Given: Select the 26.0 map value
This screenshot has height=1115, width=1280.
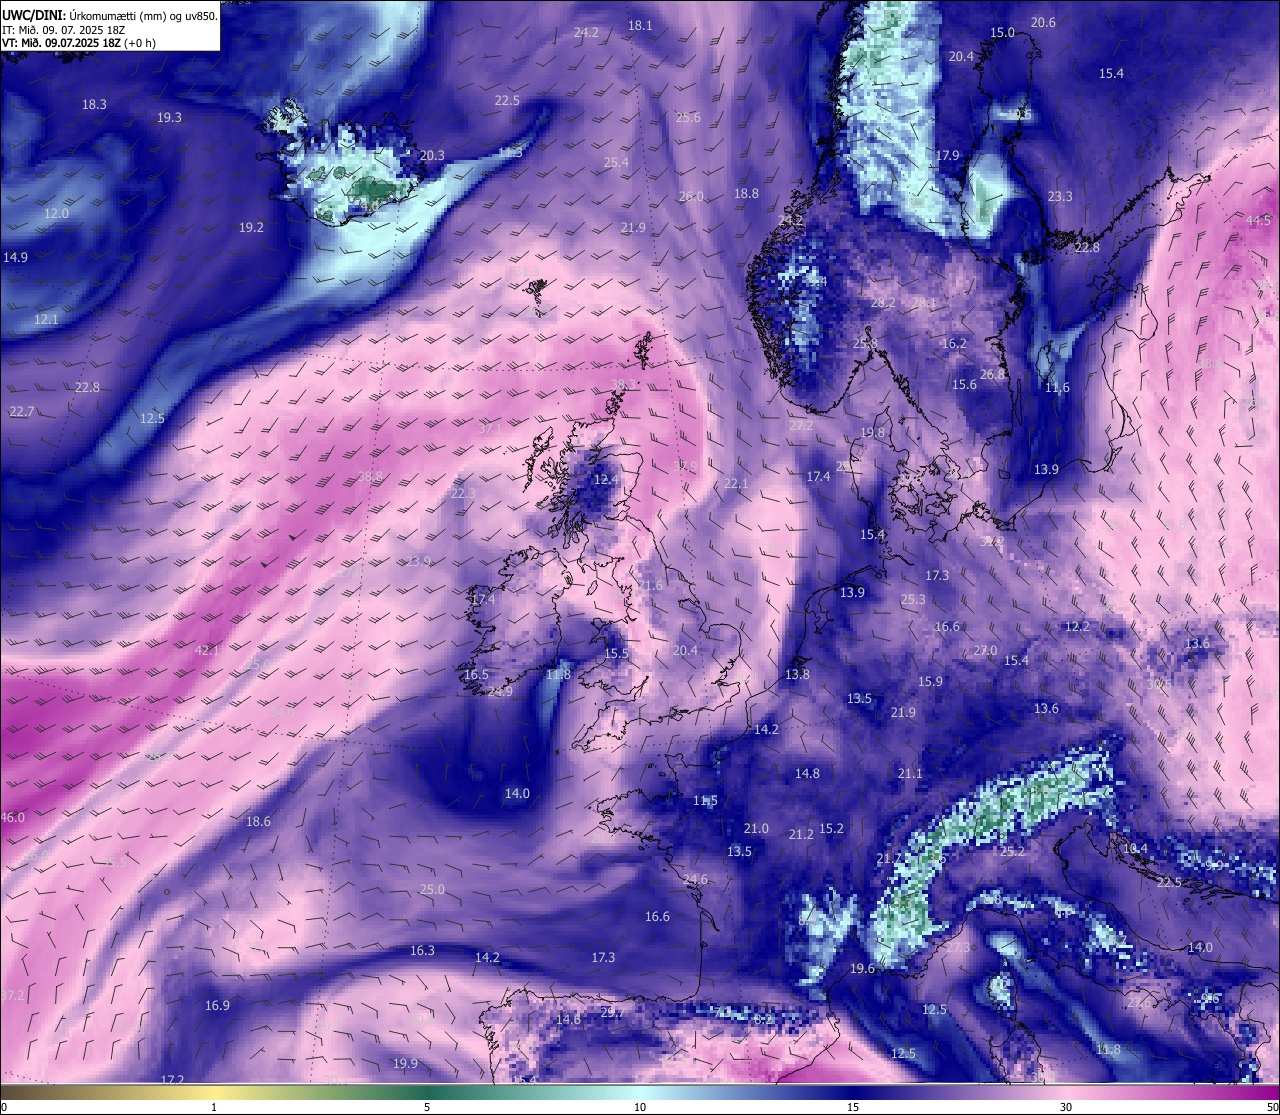Looking at the screenshot, I should pyautogui.click(x=691, y=196).
